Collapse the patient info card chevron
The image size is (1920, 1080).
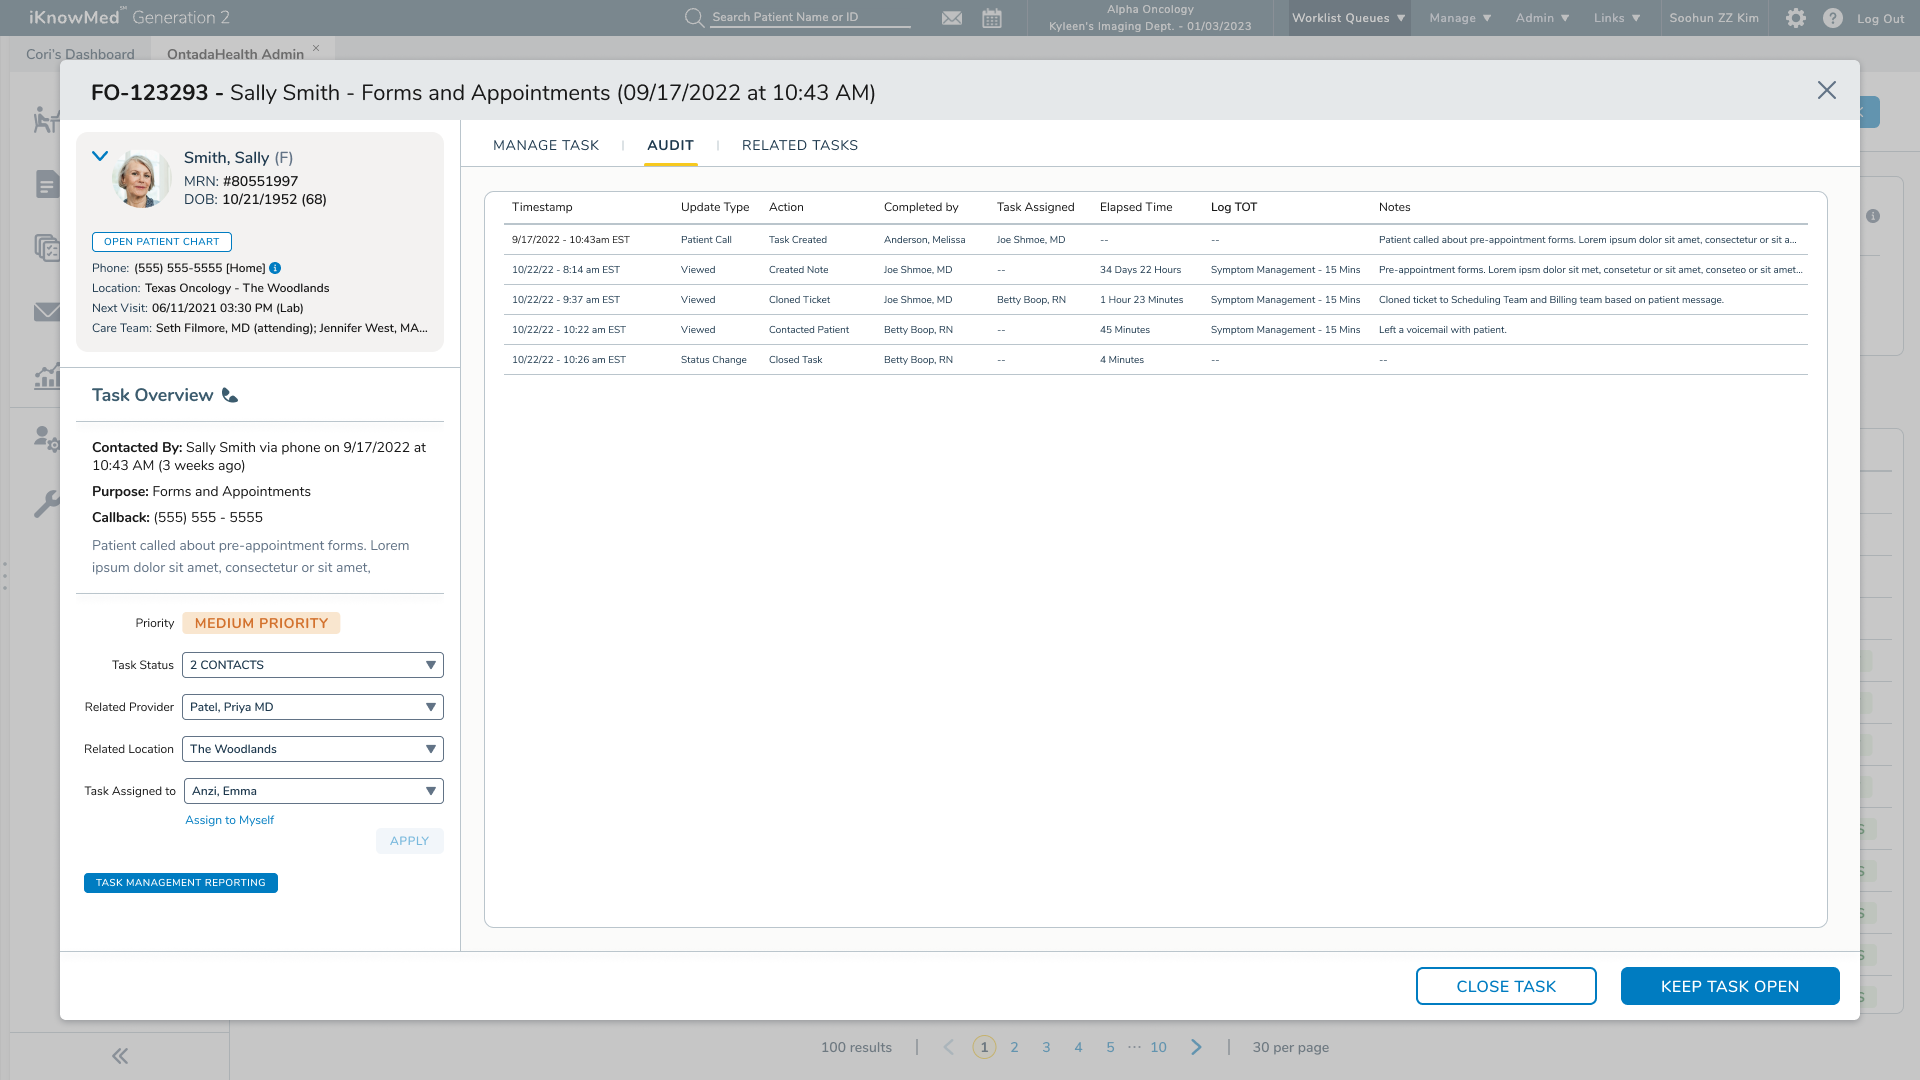click(x=100, y=156)
